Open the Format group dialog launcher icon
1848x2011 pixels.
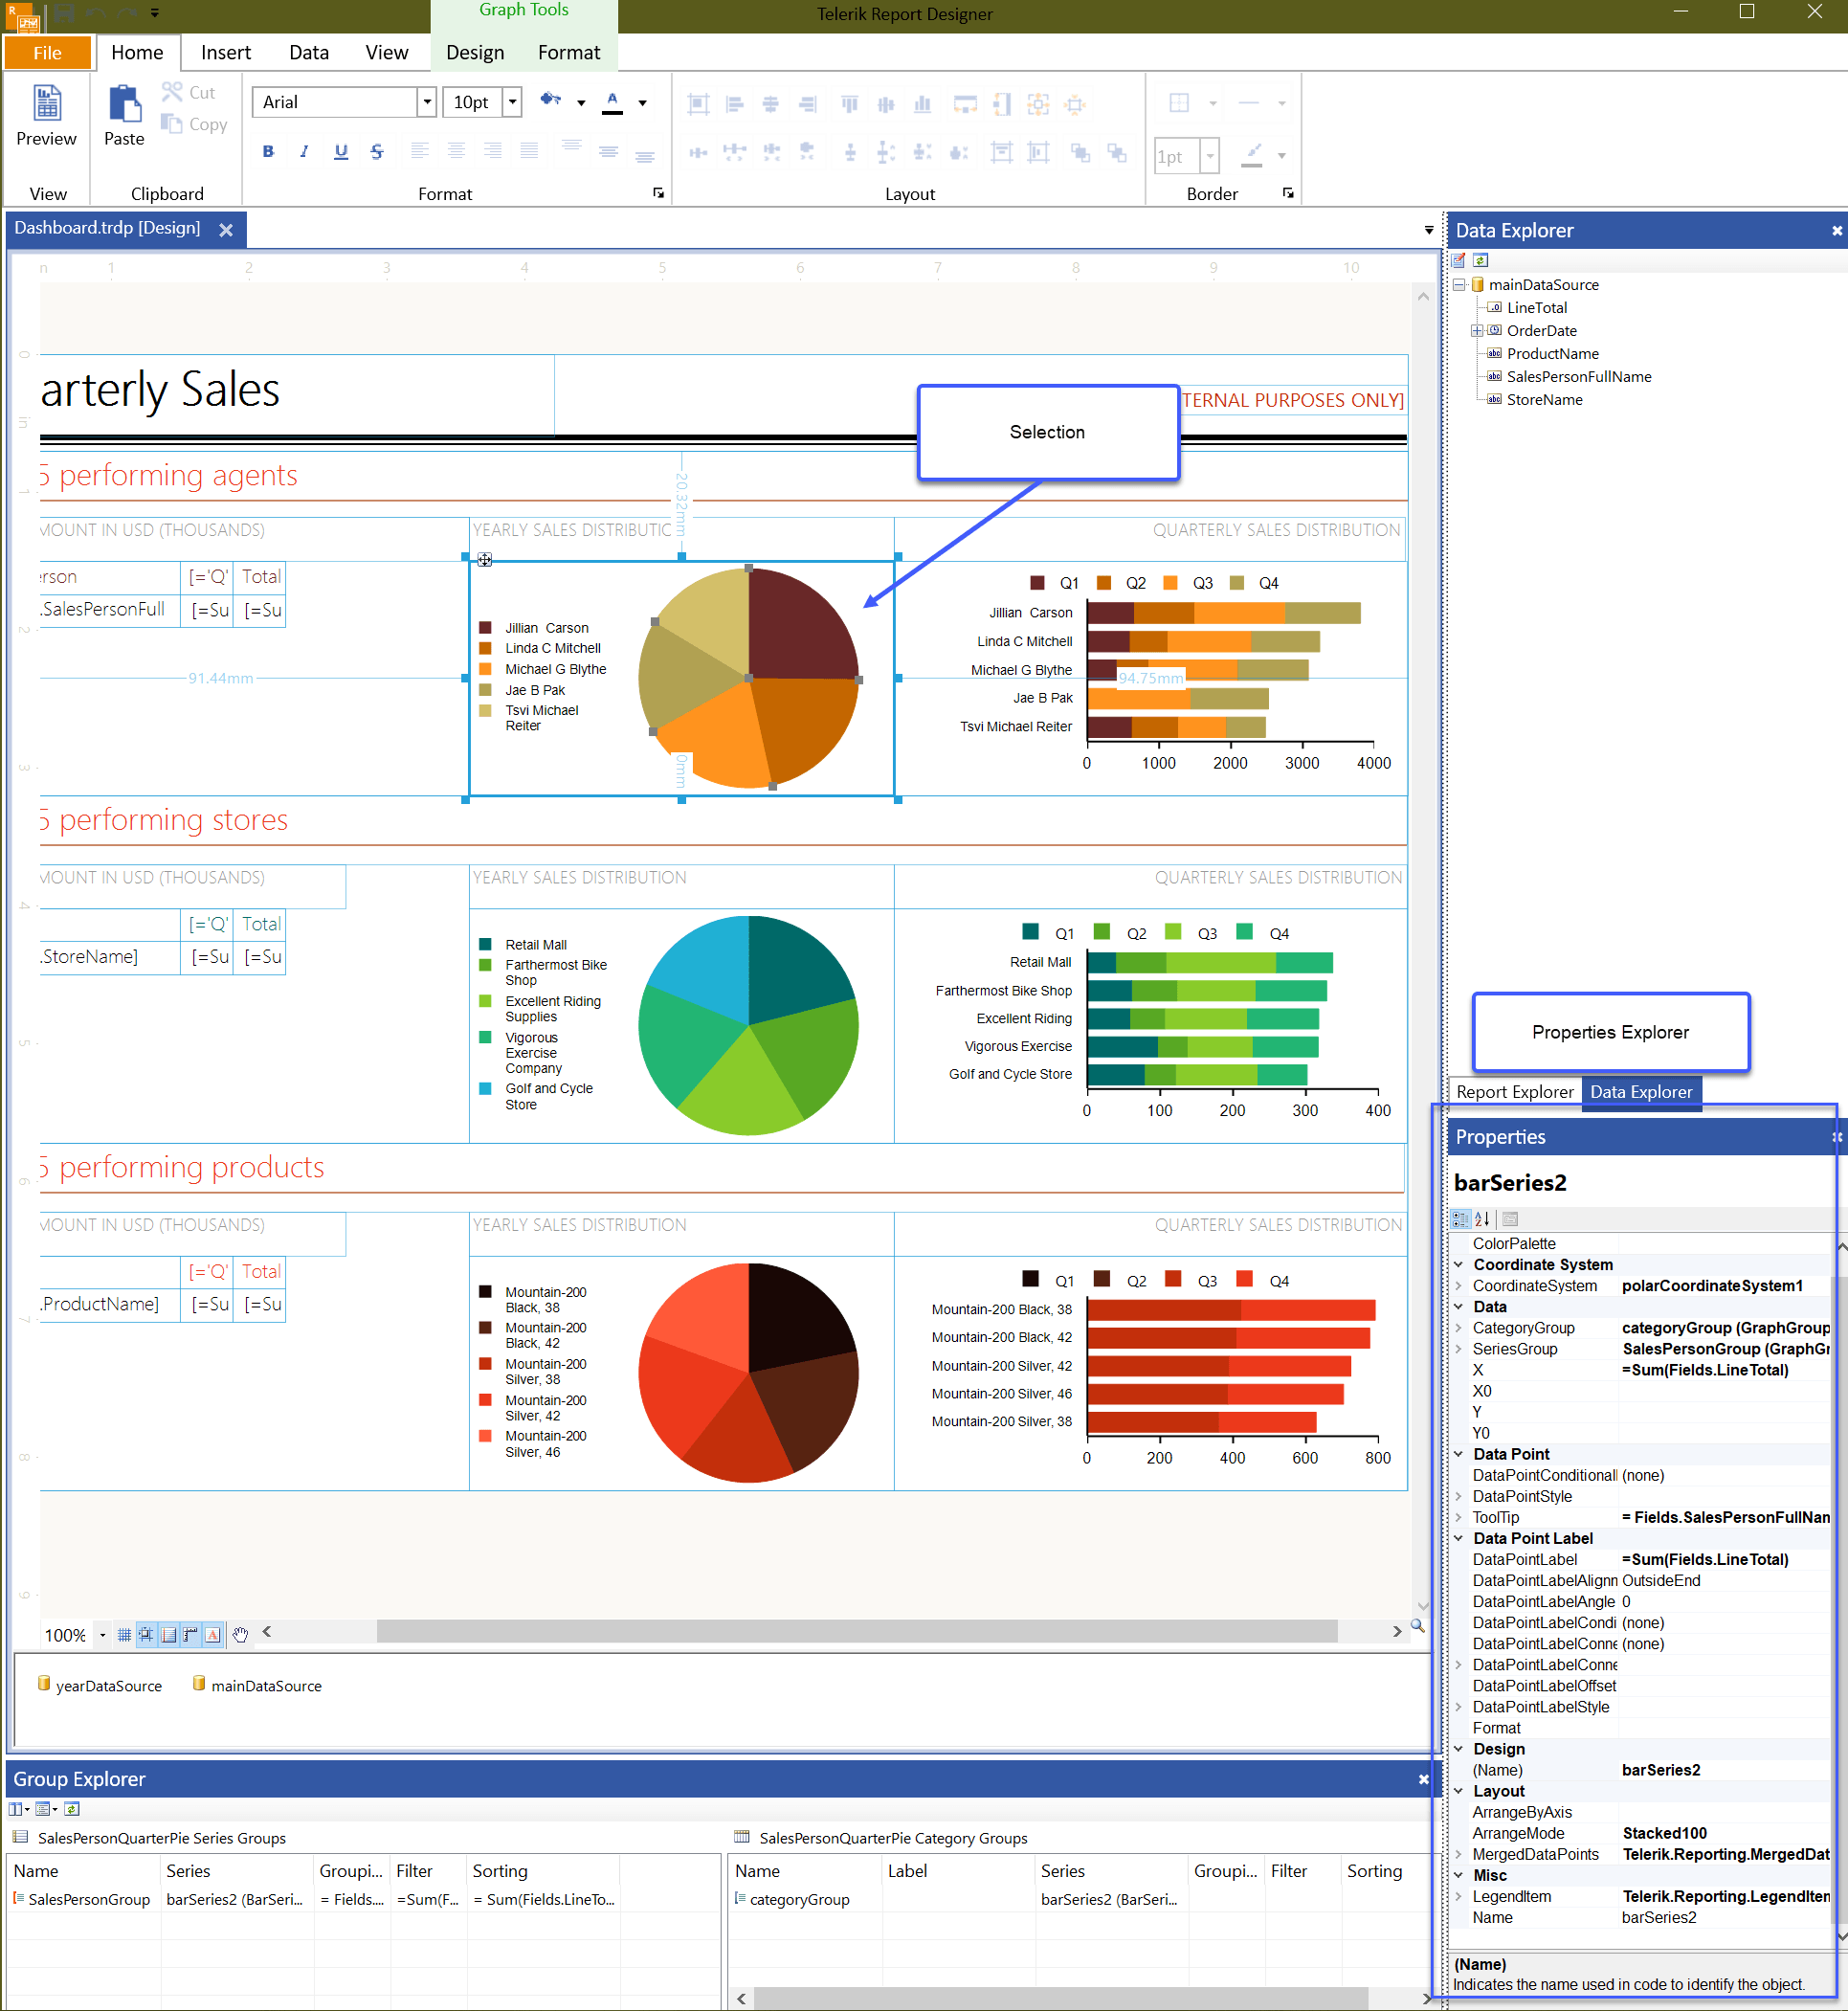(x=658, y=193)
